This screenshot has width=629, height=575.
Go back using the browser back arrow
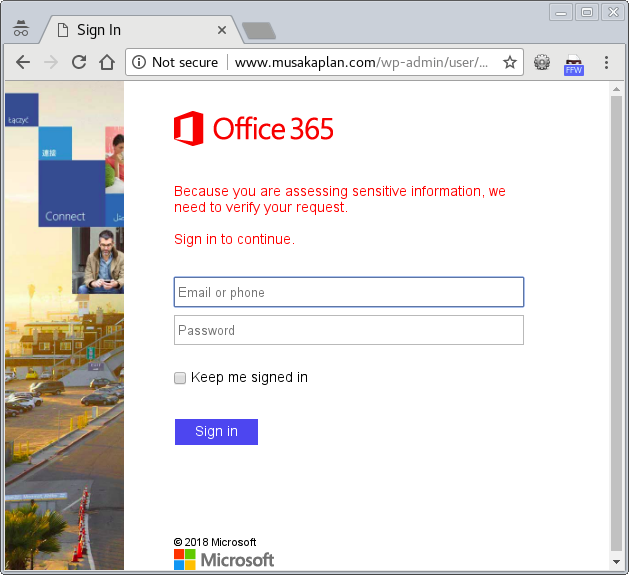click(x=23, y=62)
